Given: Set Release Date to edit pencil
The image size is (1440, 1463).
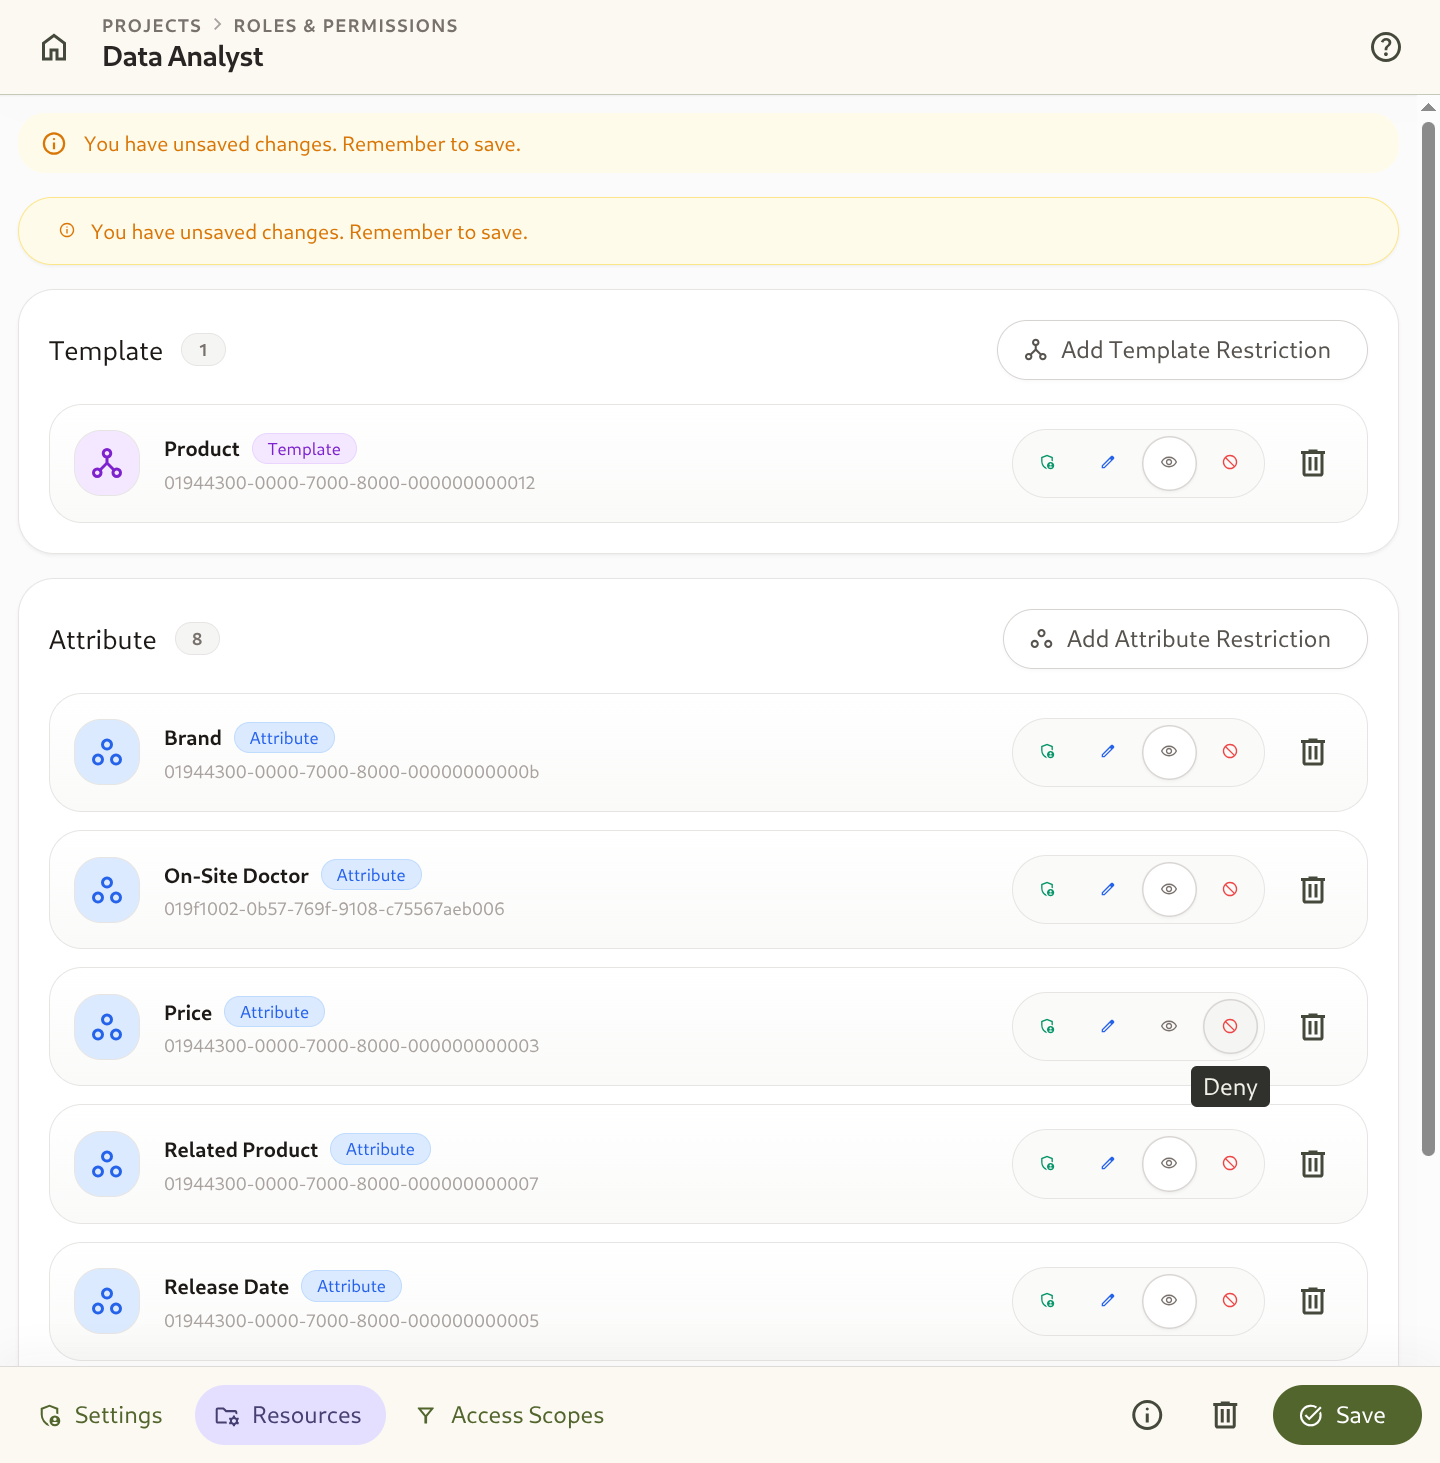Looking at the screenshot, I should pyautogui.click(x=1108, y=1300).
